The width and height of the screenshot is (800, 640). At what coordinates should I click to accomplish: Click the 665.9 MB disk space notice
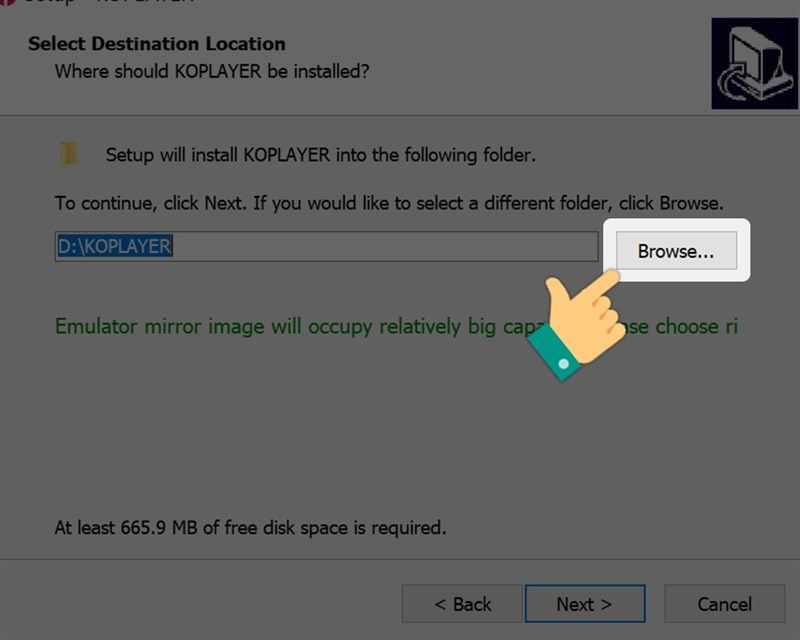(x=250, y=526)
